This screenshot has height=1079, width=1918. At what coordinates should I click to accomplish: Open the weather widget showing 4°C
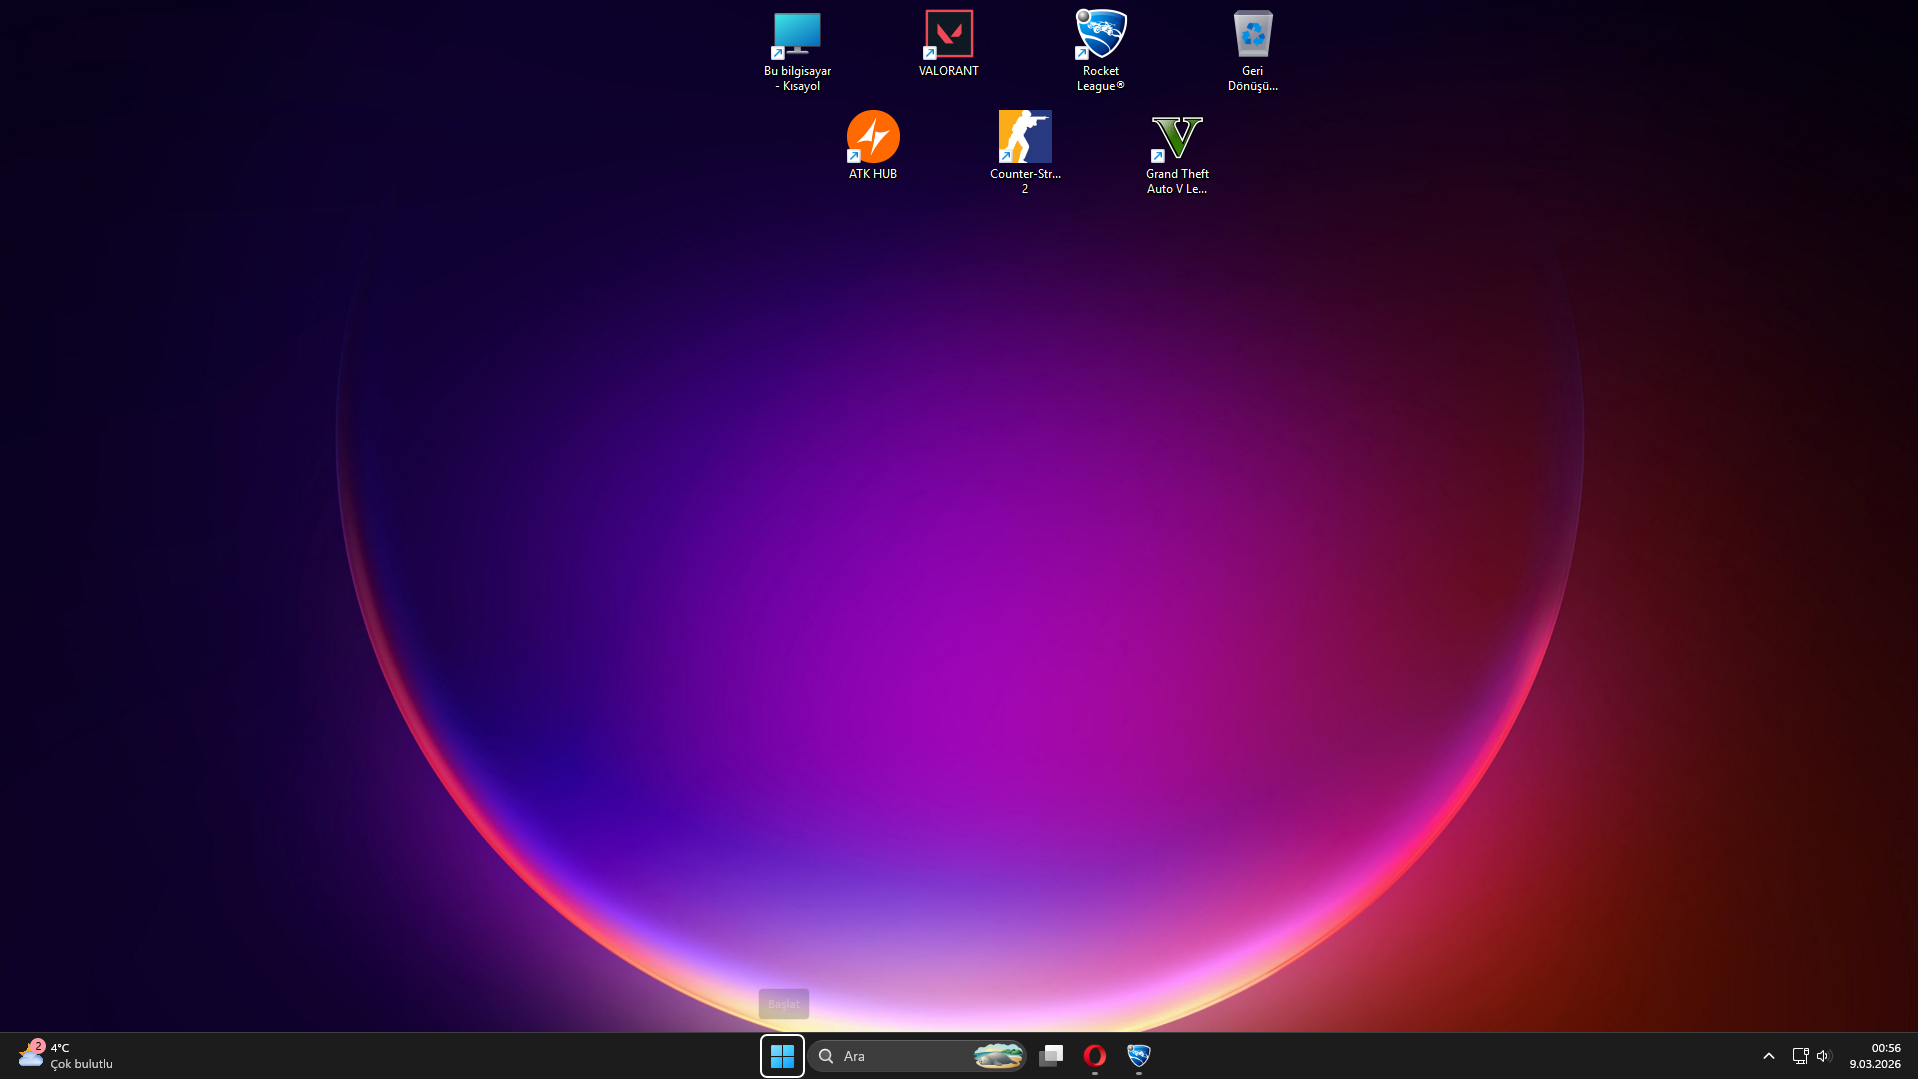(x=66, y=1056)
